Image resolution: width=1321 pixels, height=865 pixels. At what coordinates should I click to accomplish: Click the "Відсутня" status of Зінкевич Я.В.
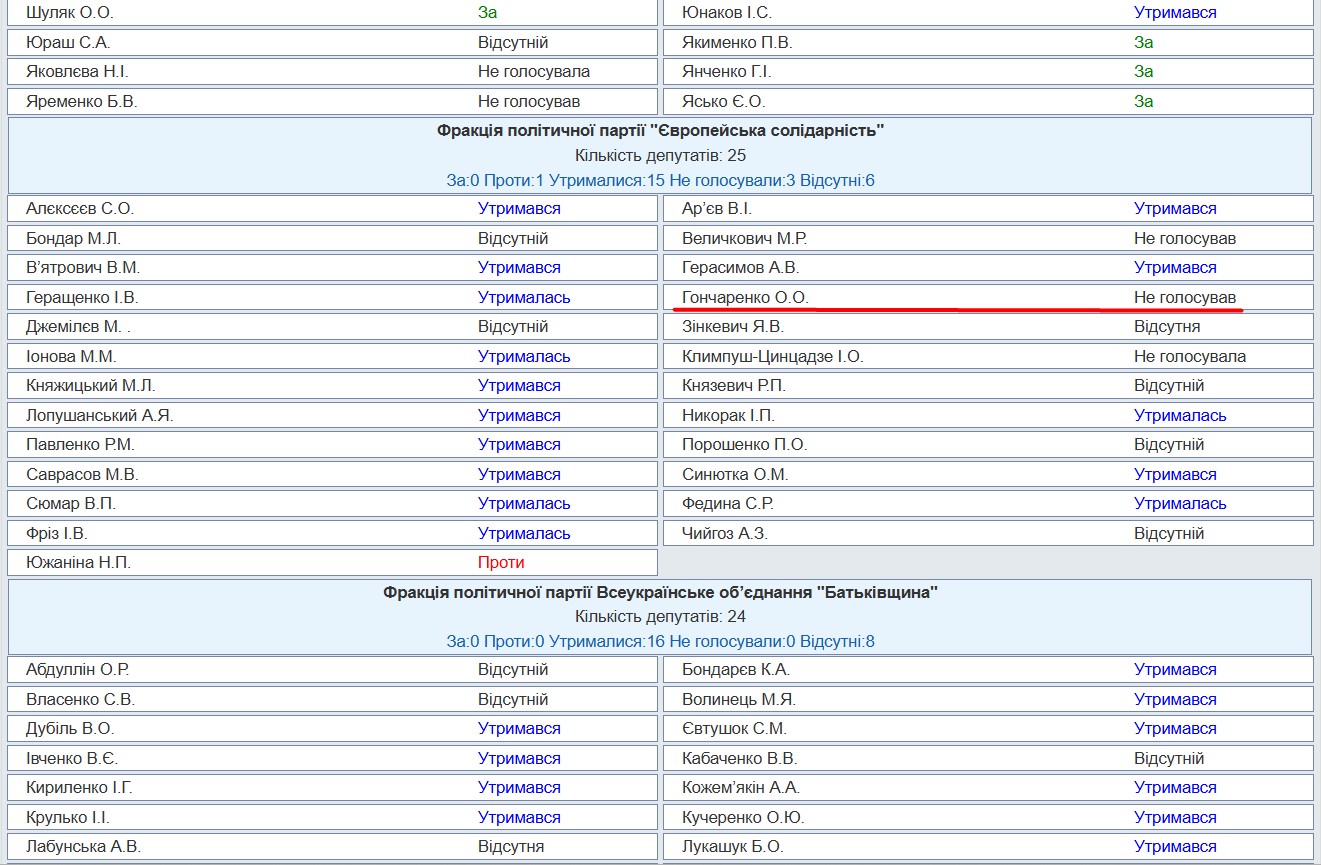tap(1167, 327)
